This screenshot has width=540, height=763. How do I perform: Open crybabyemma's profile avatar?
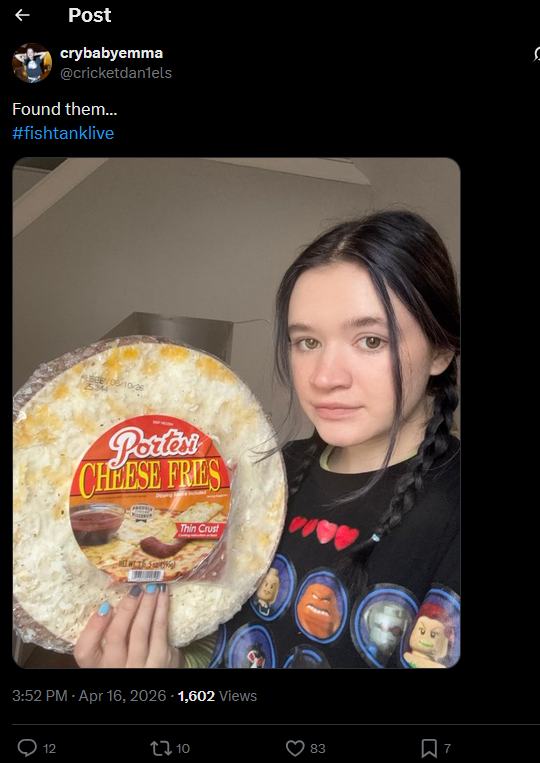(32, 63)
